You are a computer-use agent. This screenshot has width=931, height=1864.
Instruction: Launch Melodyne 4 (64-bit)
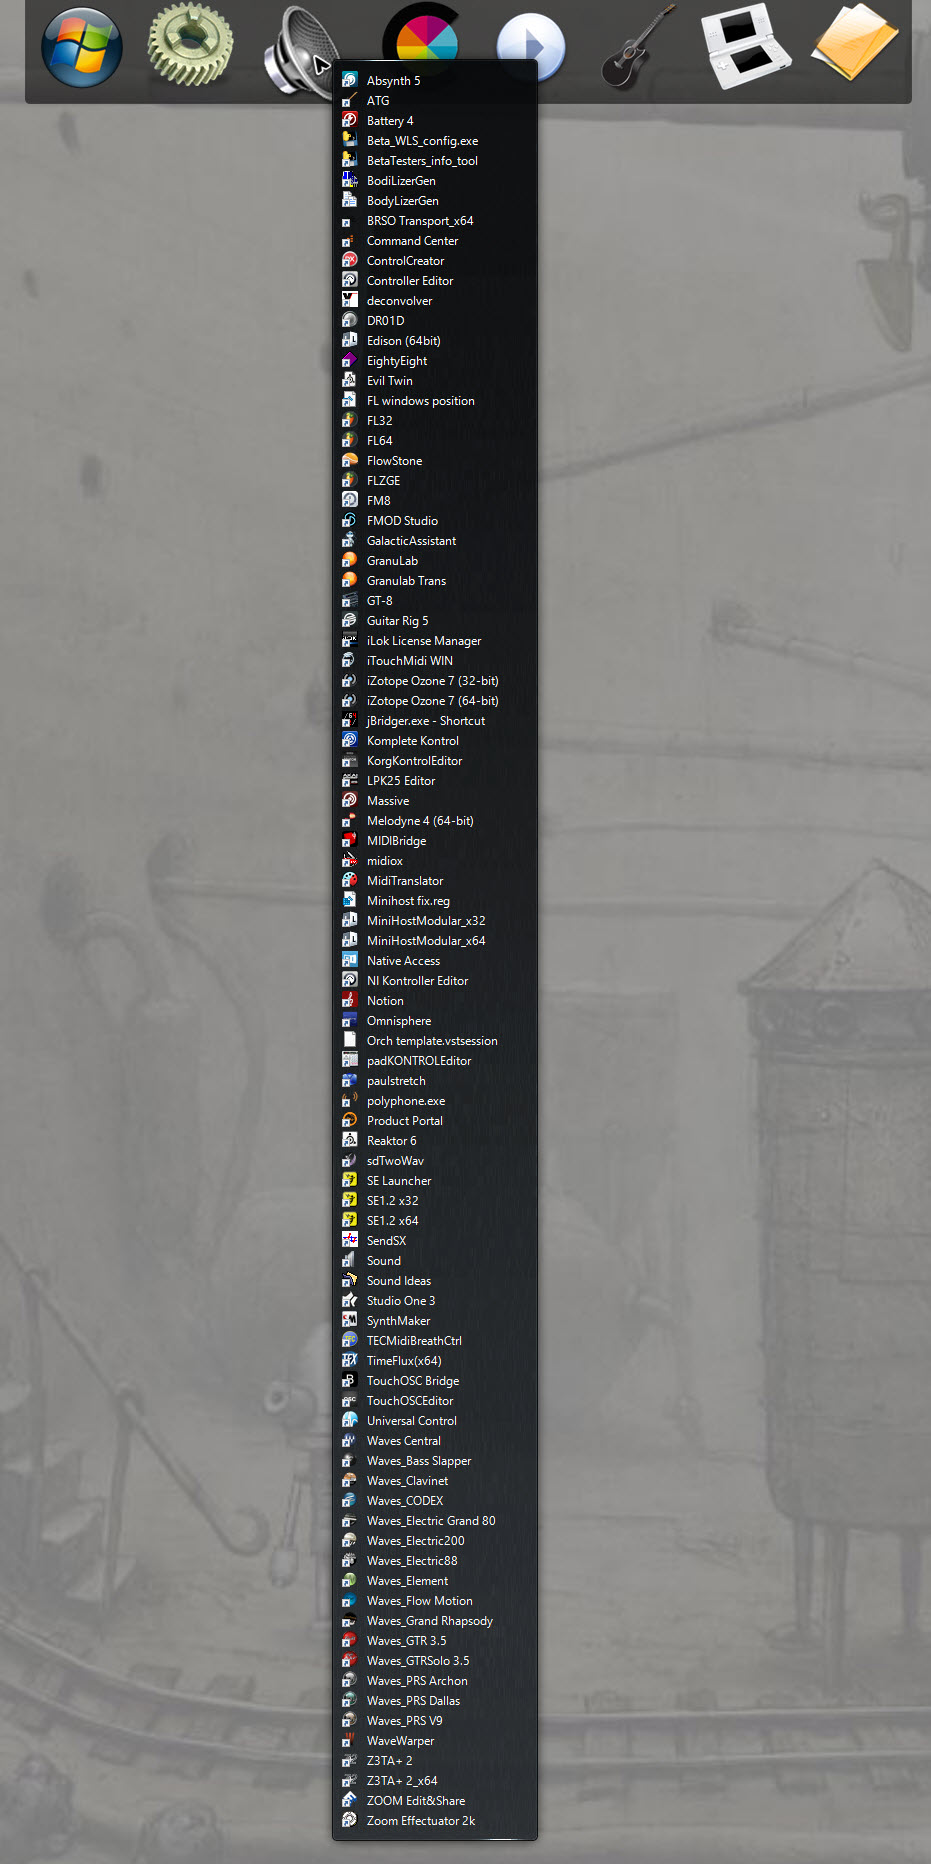coord(420,821)
